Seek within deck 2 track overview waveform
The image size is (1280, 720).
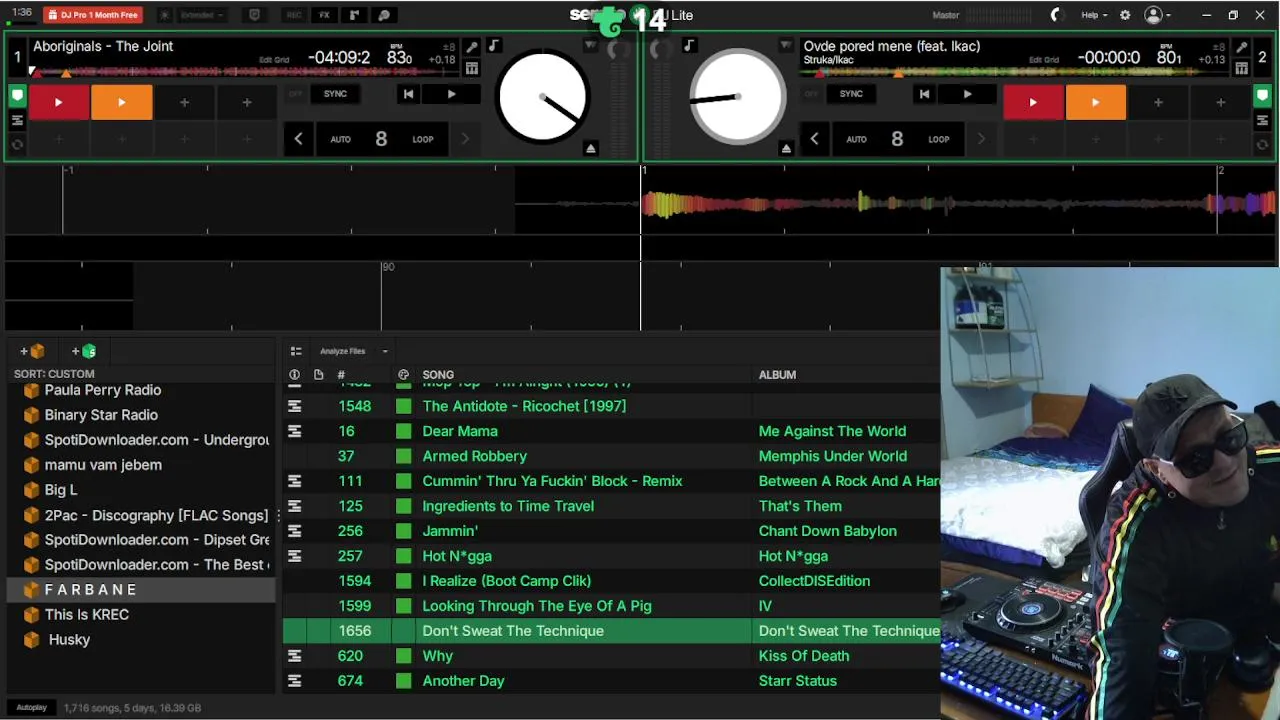[1015, 72]
